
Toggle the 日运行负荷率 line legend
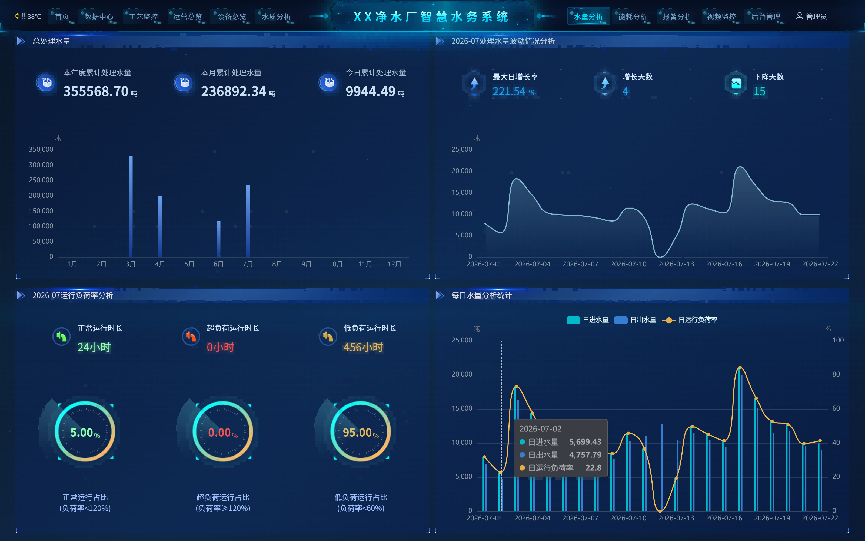point(690,320)
